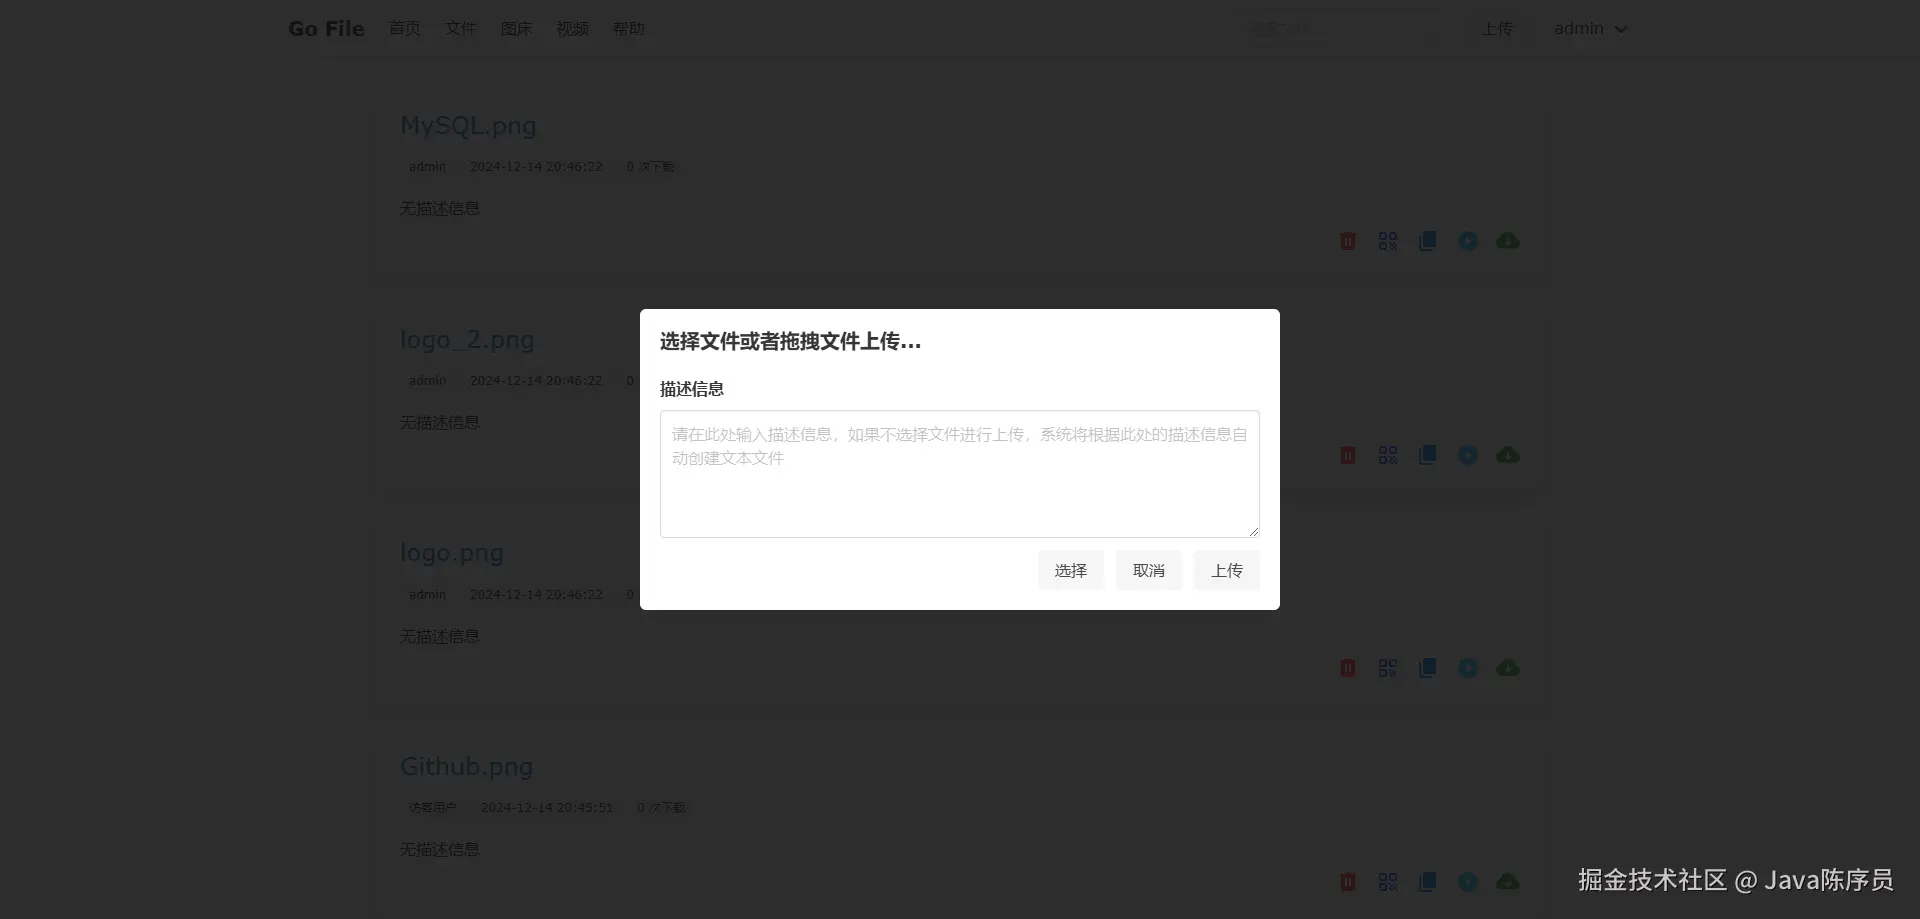Preview MySQL.png with the play icon

click(1468, 241)
